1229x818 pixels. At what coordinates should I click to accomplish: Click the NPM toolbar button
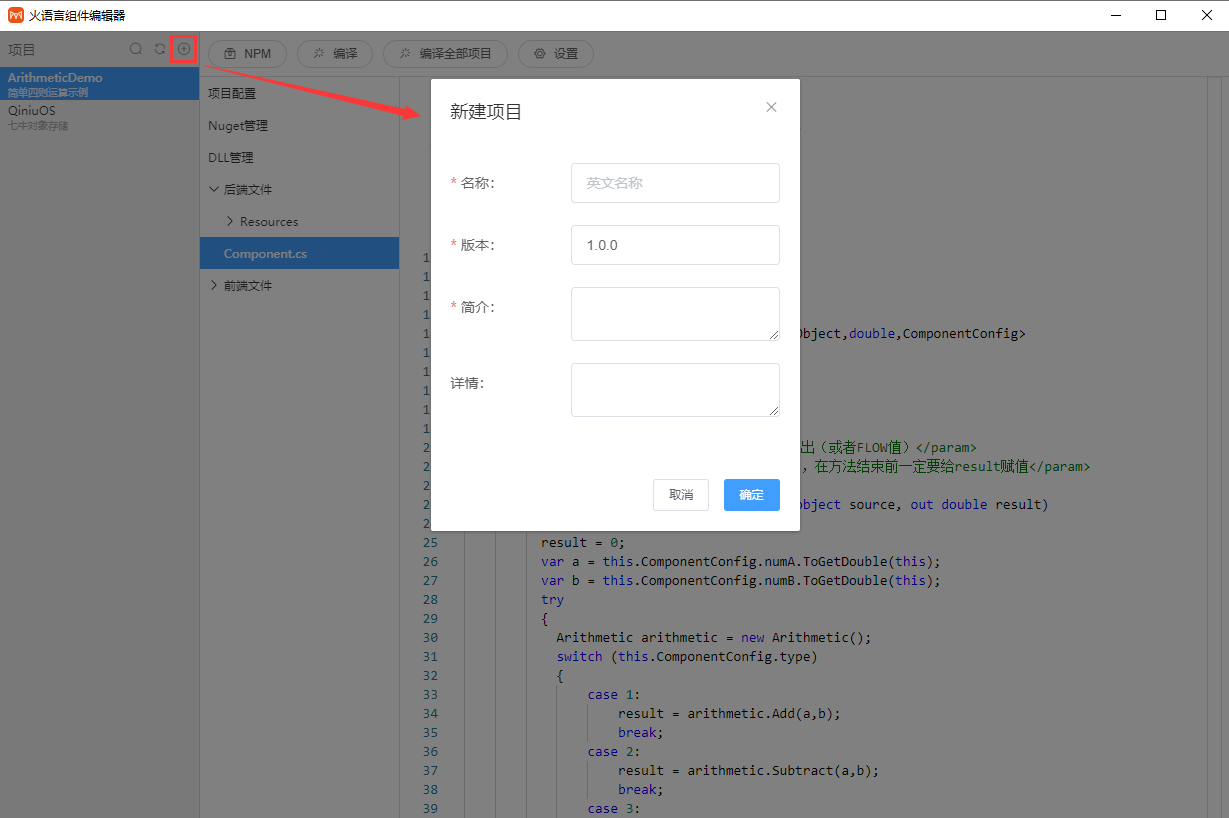click(246, 54)
